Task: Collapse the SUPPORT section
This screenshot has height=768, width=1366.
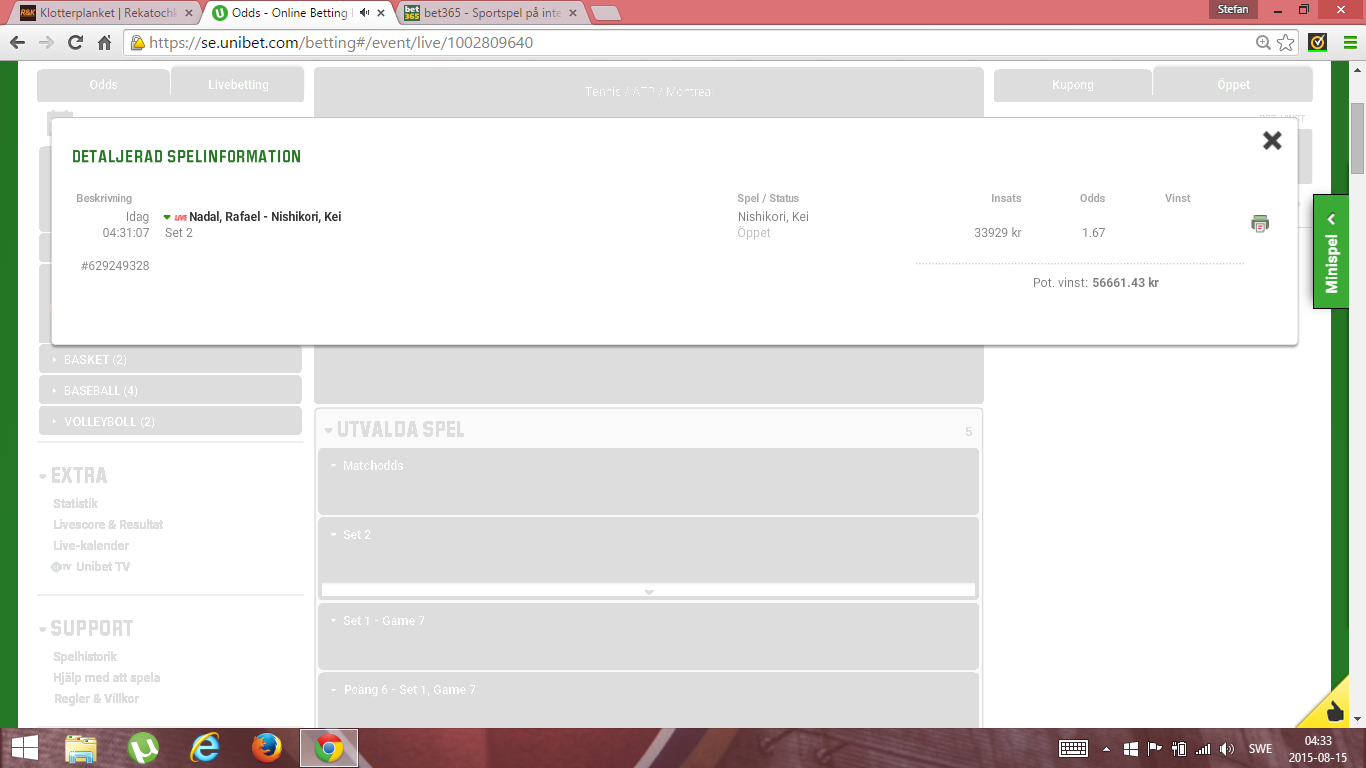Action: (86, 629)
